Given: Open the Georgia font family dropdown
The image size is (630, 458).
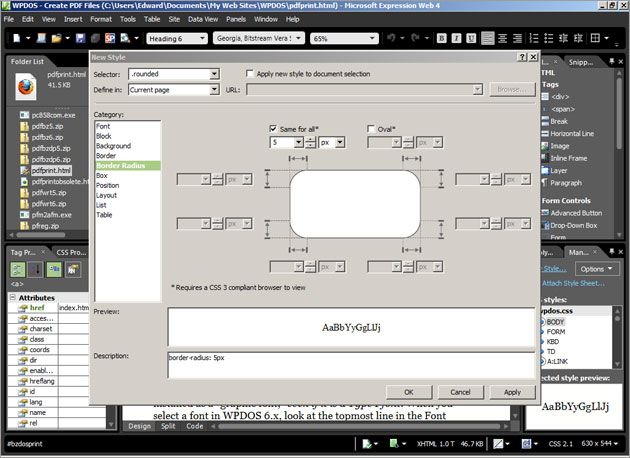Looking at the screenshot, I should click(298, 38).
